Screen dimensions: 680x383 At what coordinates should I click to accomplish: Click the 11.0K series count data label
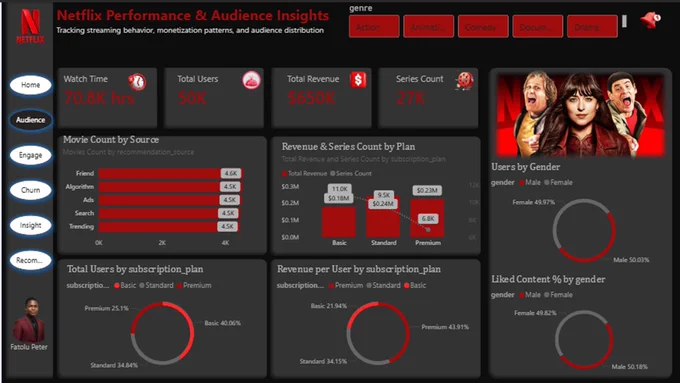(x=339, y=189)
